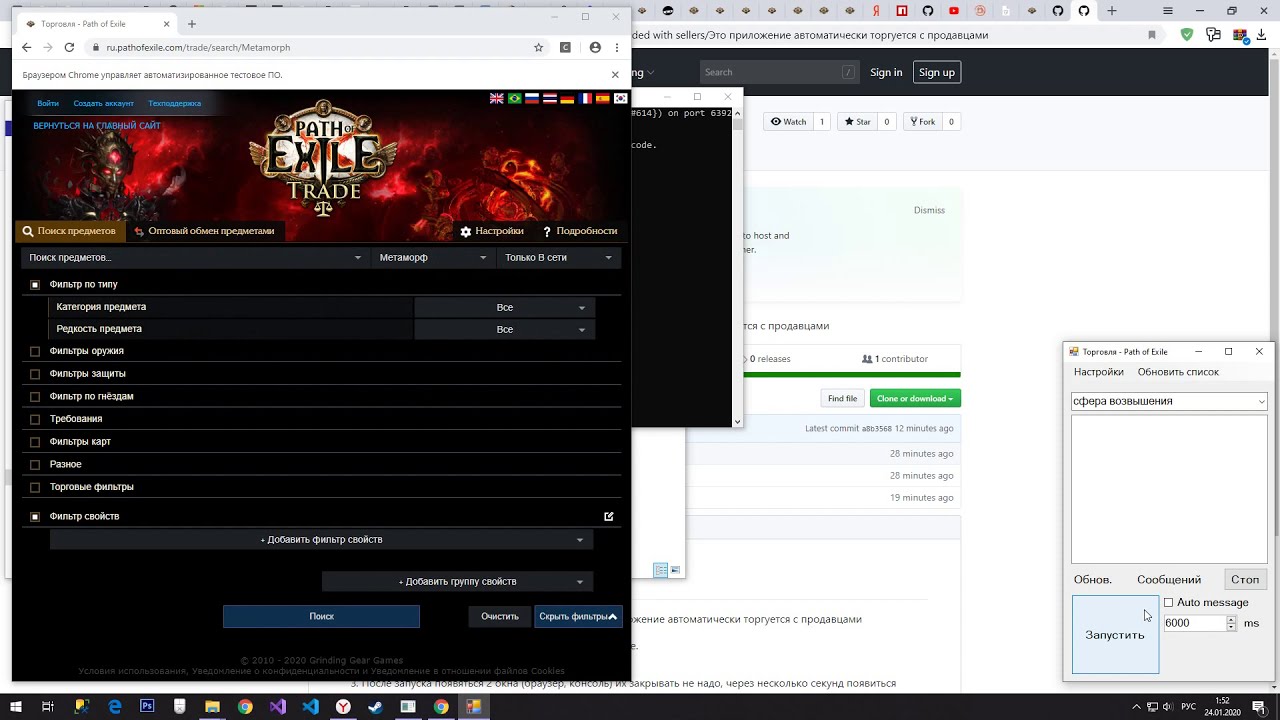Tick the Auto message checkbox
1280x720 pixels.
(1168, 603)
